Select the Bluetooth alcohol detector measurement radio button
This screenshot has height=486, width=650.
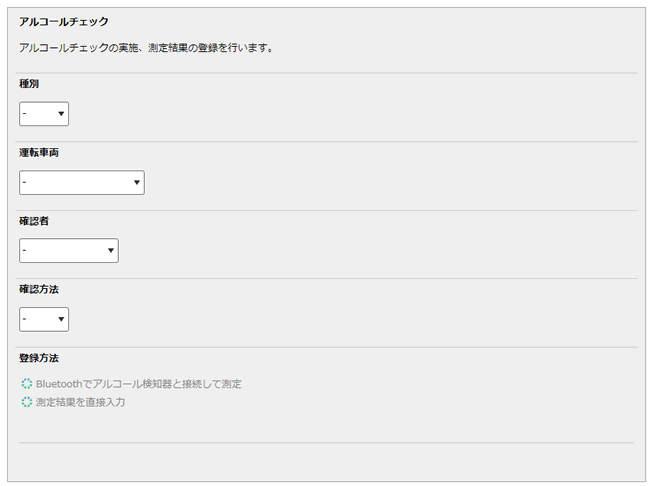coord(27,383)
